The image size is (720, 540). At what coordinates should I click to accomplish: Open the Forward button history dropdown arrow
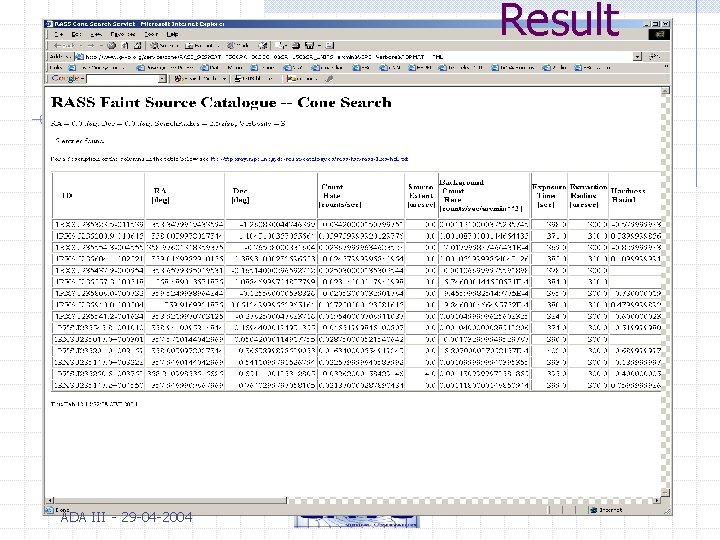(x=101, y=45)
